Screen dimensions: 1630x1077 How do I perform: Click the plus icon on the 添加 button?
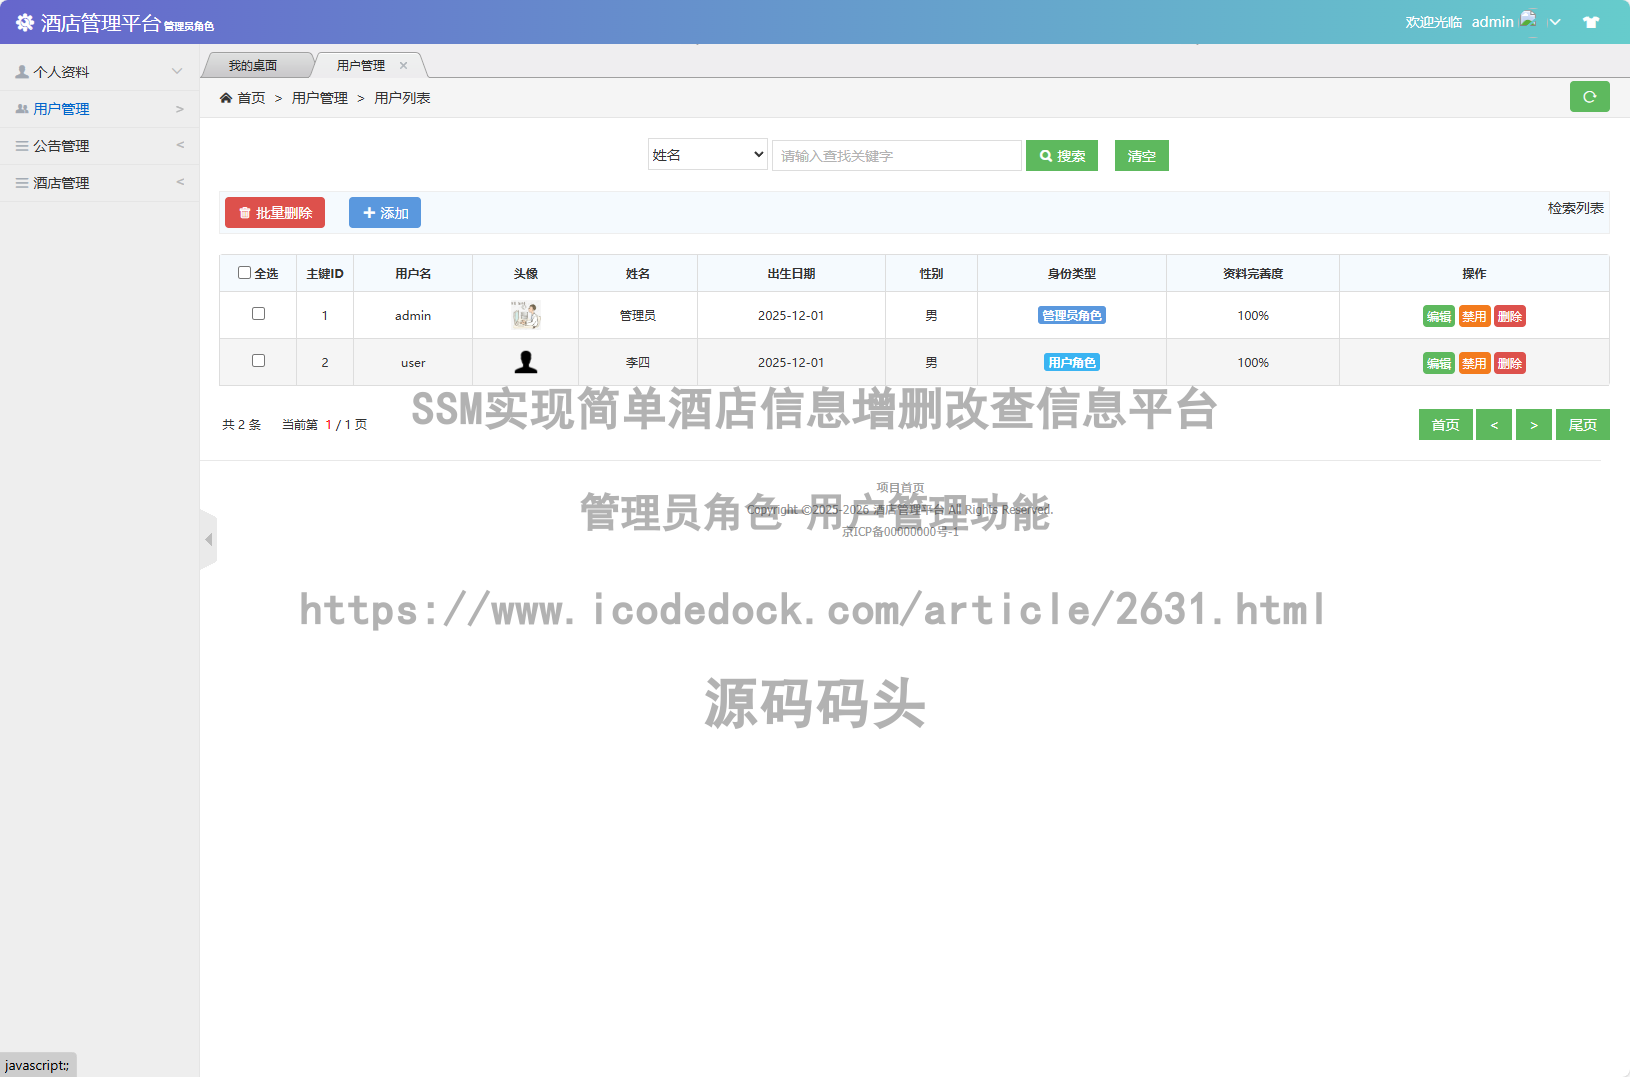[367, 212]
